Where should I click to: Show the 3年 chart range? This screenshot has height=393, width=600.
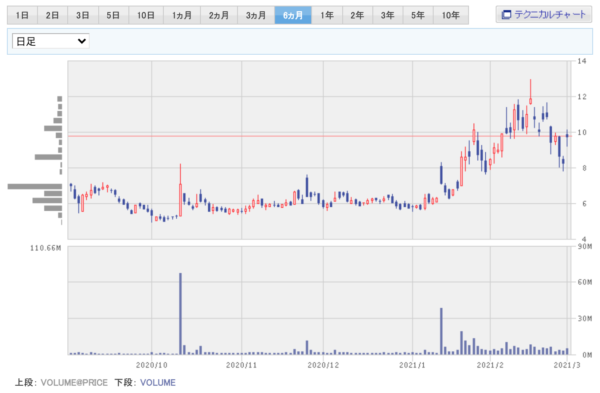(x=388, y=15)
